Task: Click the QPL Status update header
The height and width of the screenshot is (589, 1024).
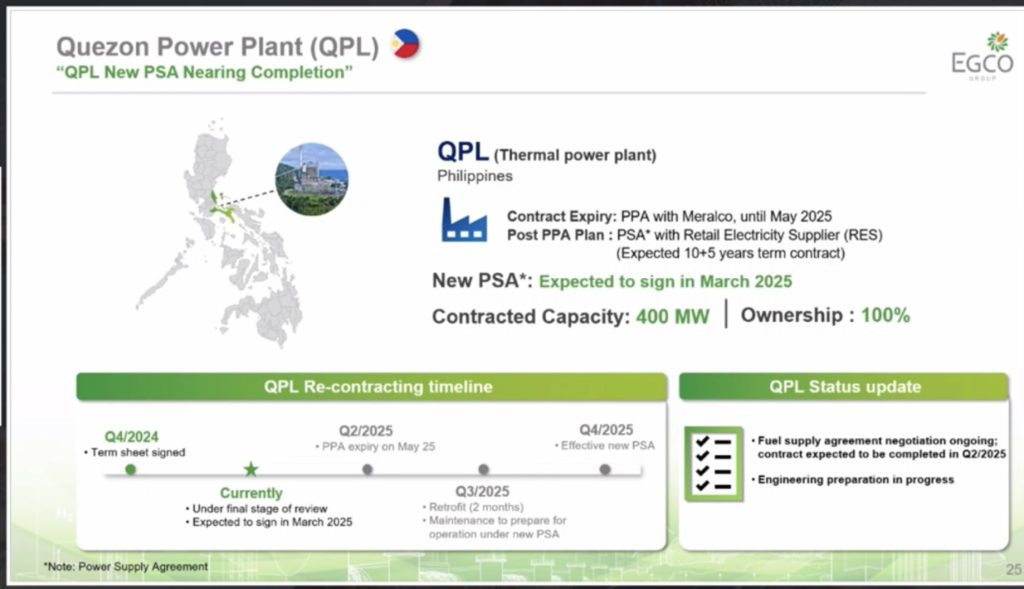Action: pyautogui.click(x=844, y=387)
